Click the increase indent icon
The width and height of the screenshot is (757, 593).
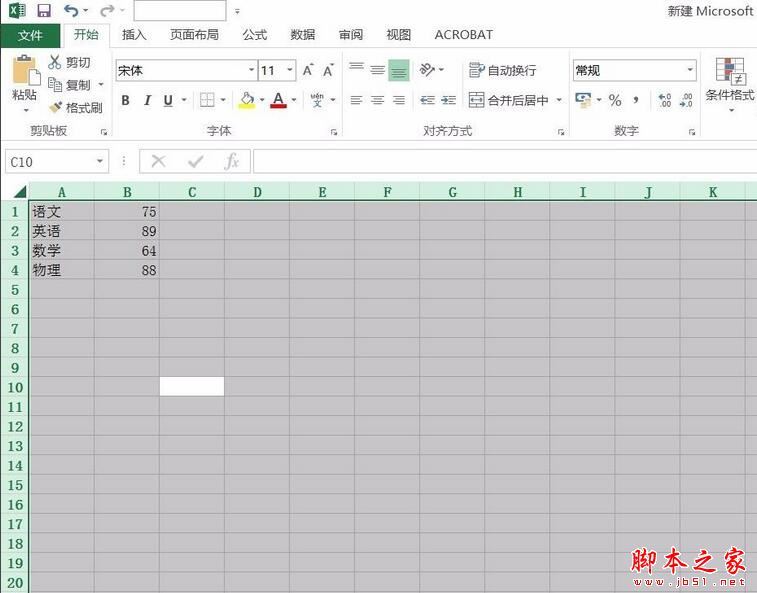(x=448, y=100)
